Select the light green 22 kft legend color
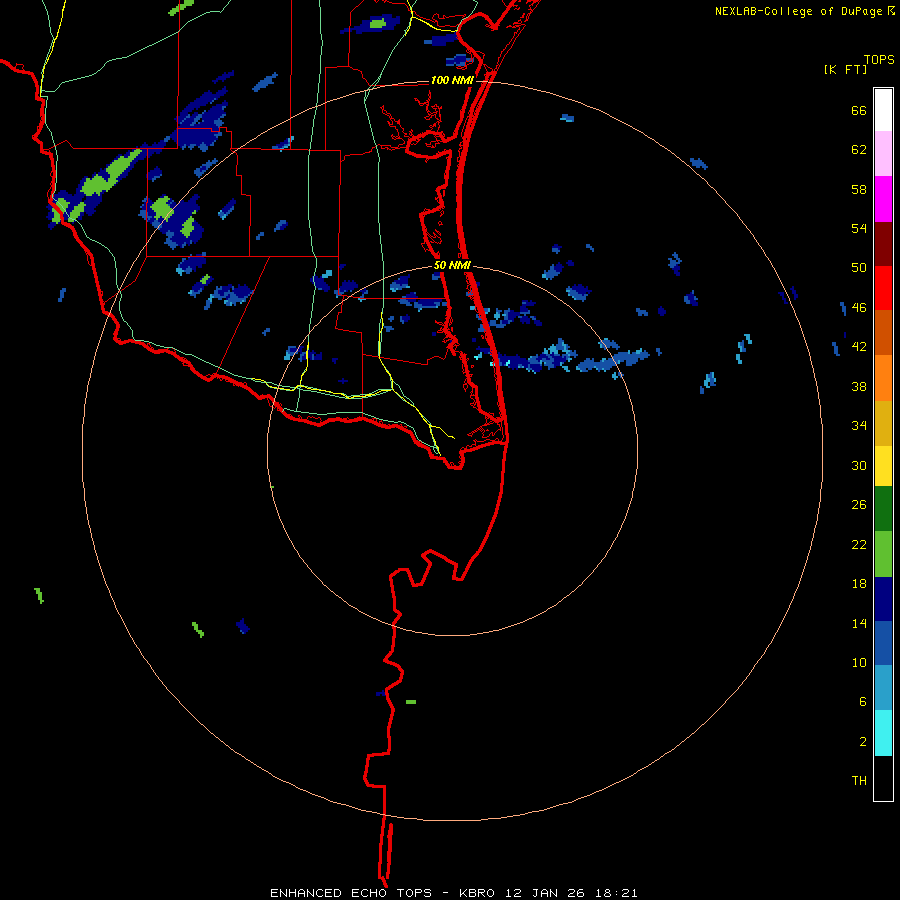The height and width of the screenshot is (900, 900). (883, 554)
